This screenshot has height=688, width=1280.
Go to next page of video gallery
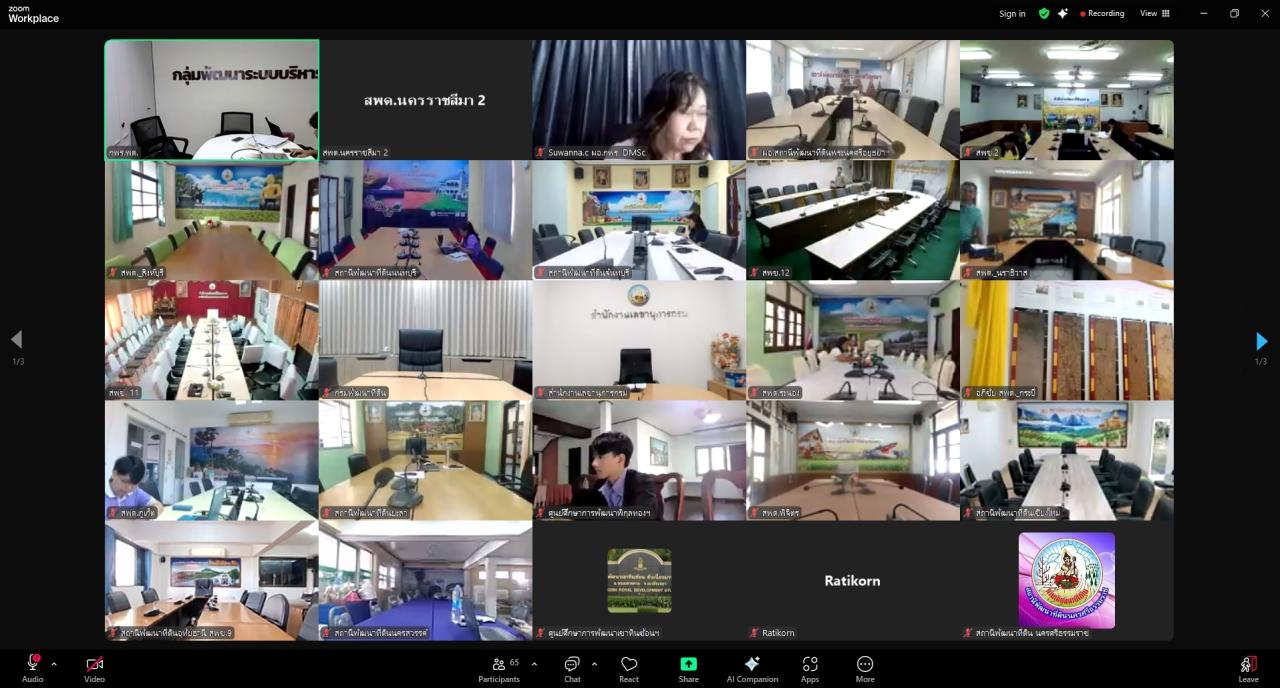[x=1261, y=341]
